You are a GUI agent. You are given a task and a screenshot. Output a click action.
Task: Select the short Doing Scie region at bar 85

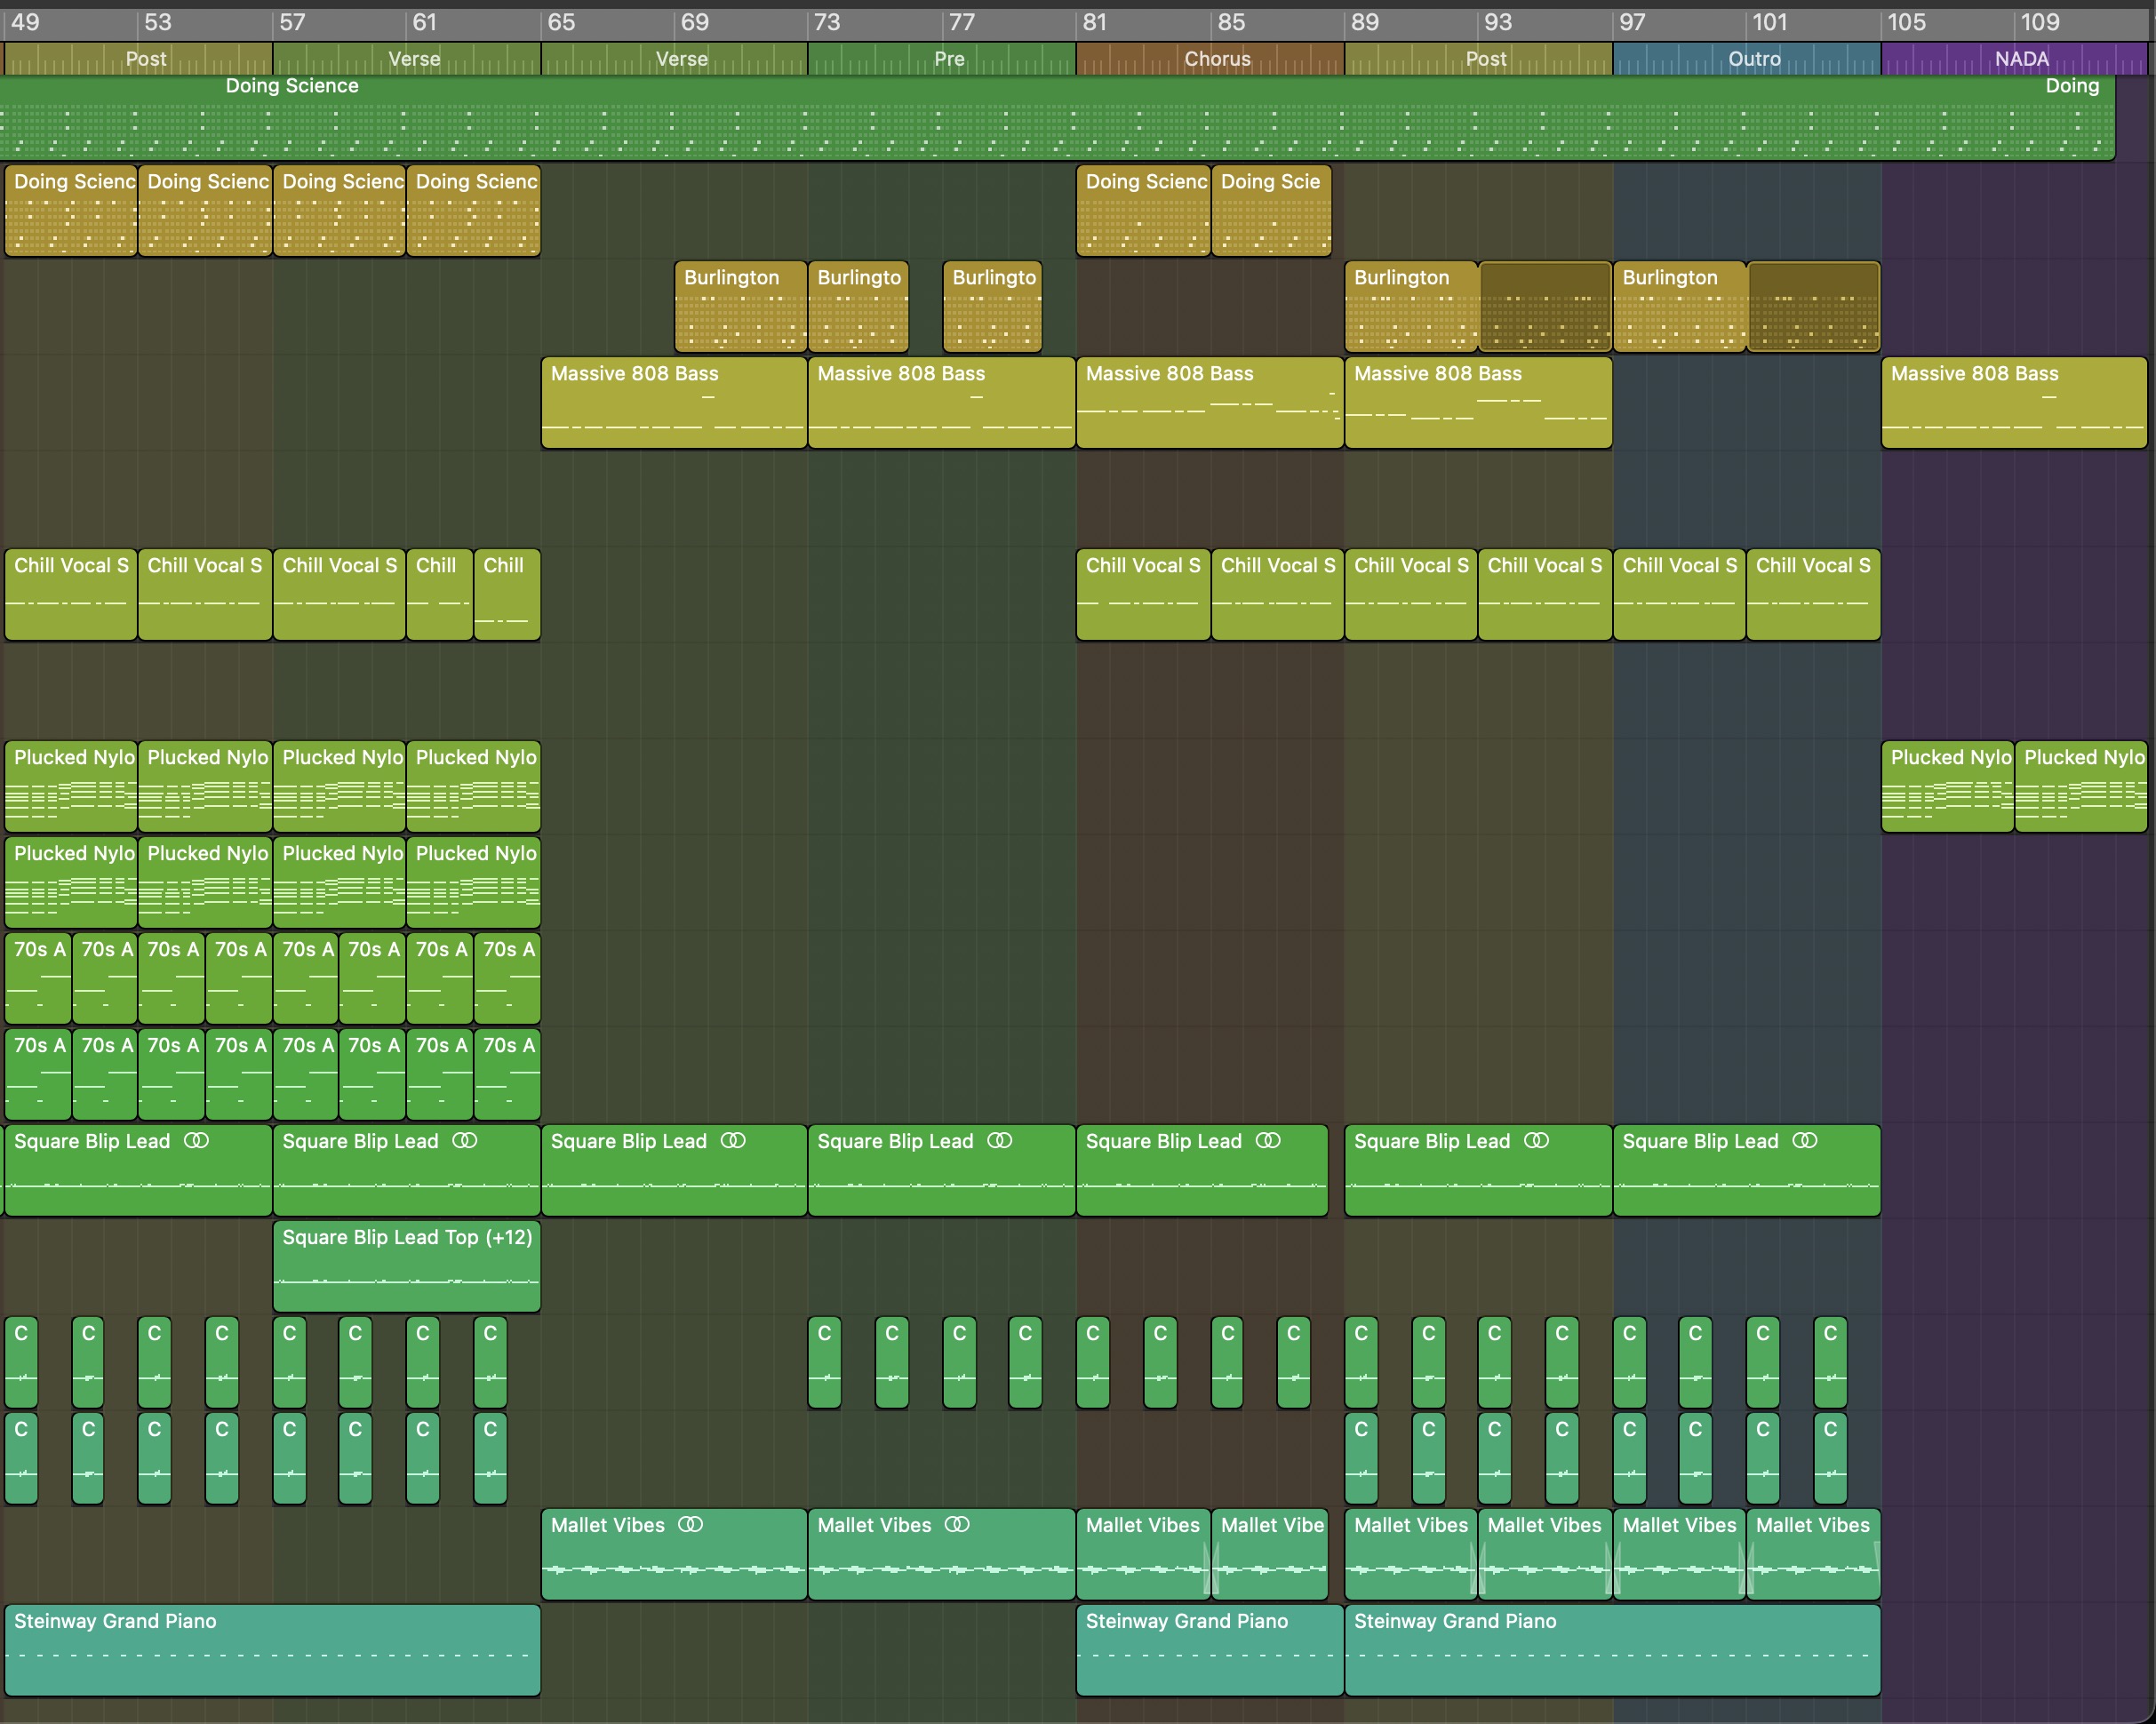pyautogui.click(x=1271, y=210)
